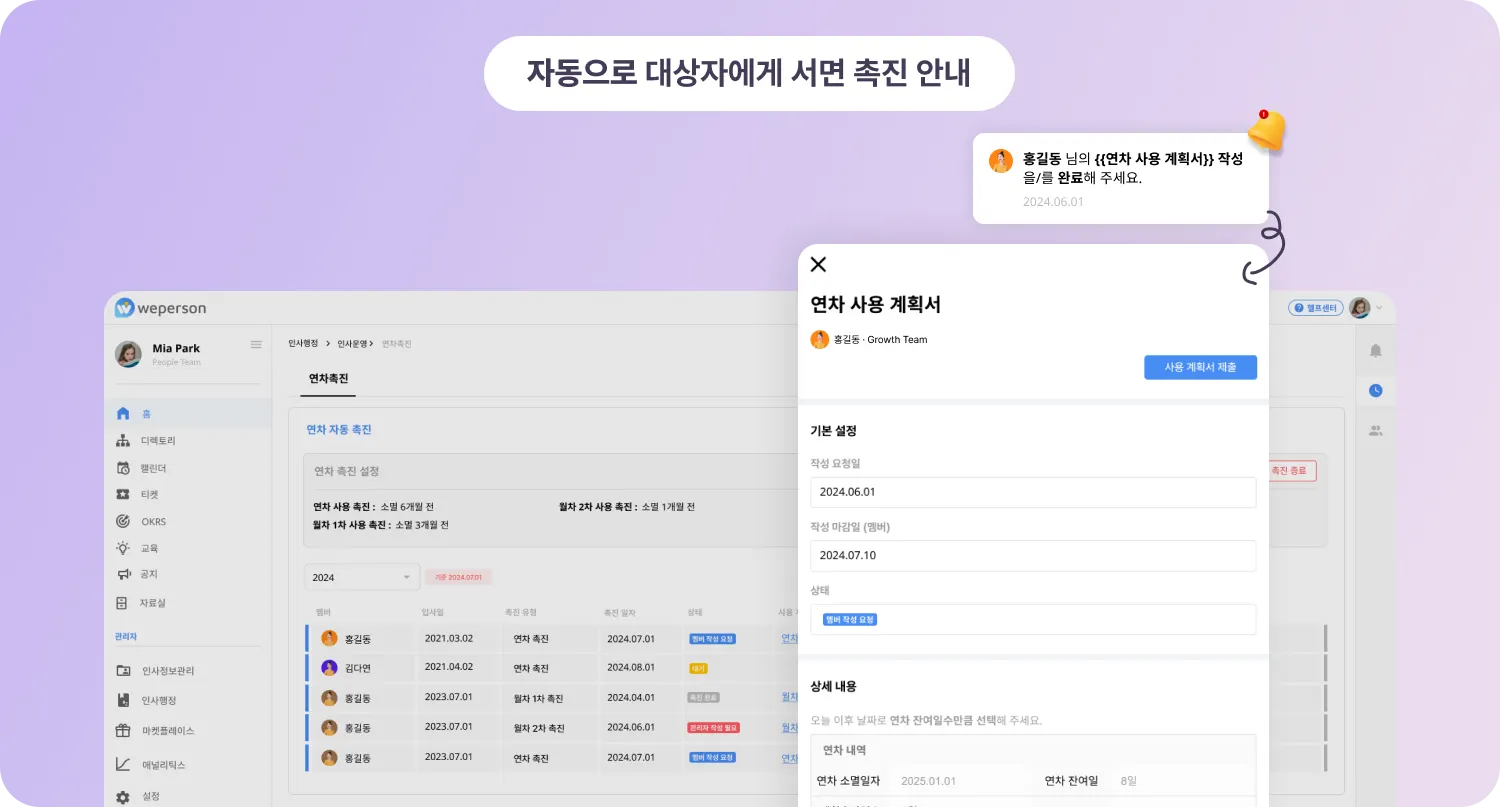Screen dimensions: 1500x807
Task: Click 홍길동's avatar in the notification card
Action: click(1001, 161)
